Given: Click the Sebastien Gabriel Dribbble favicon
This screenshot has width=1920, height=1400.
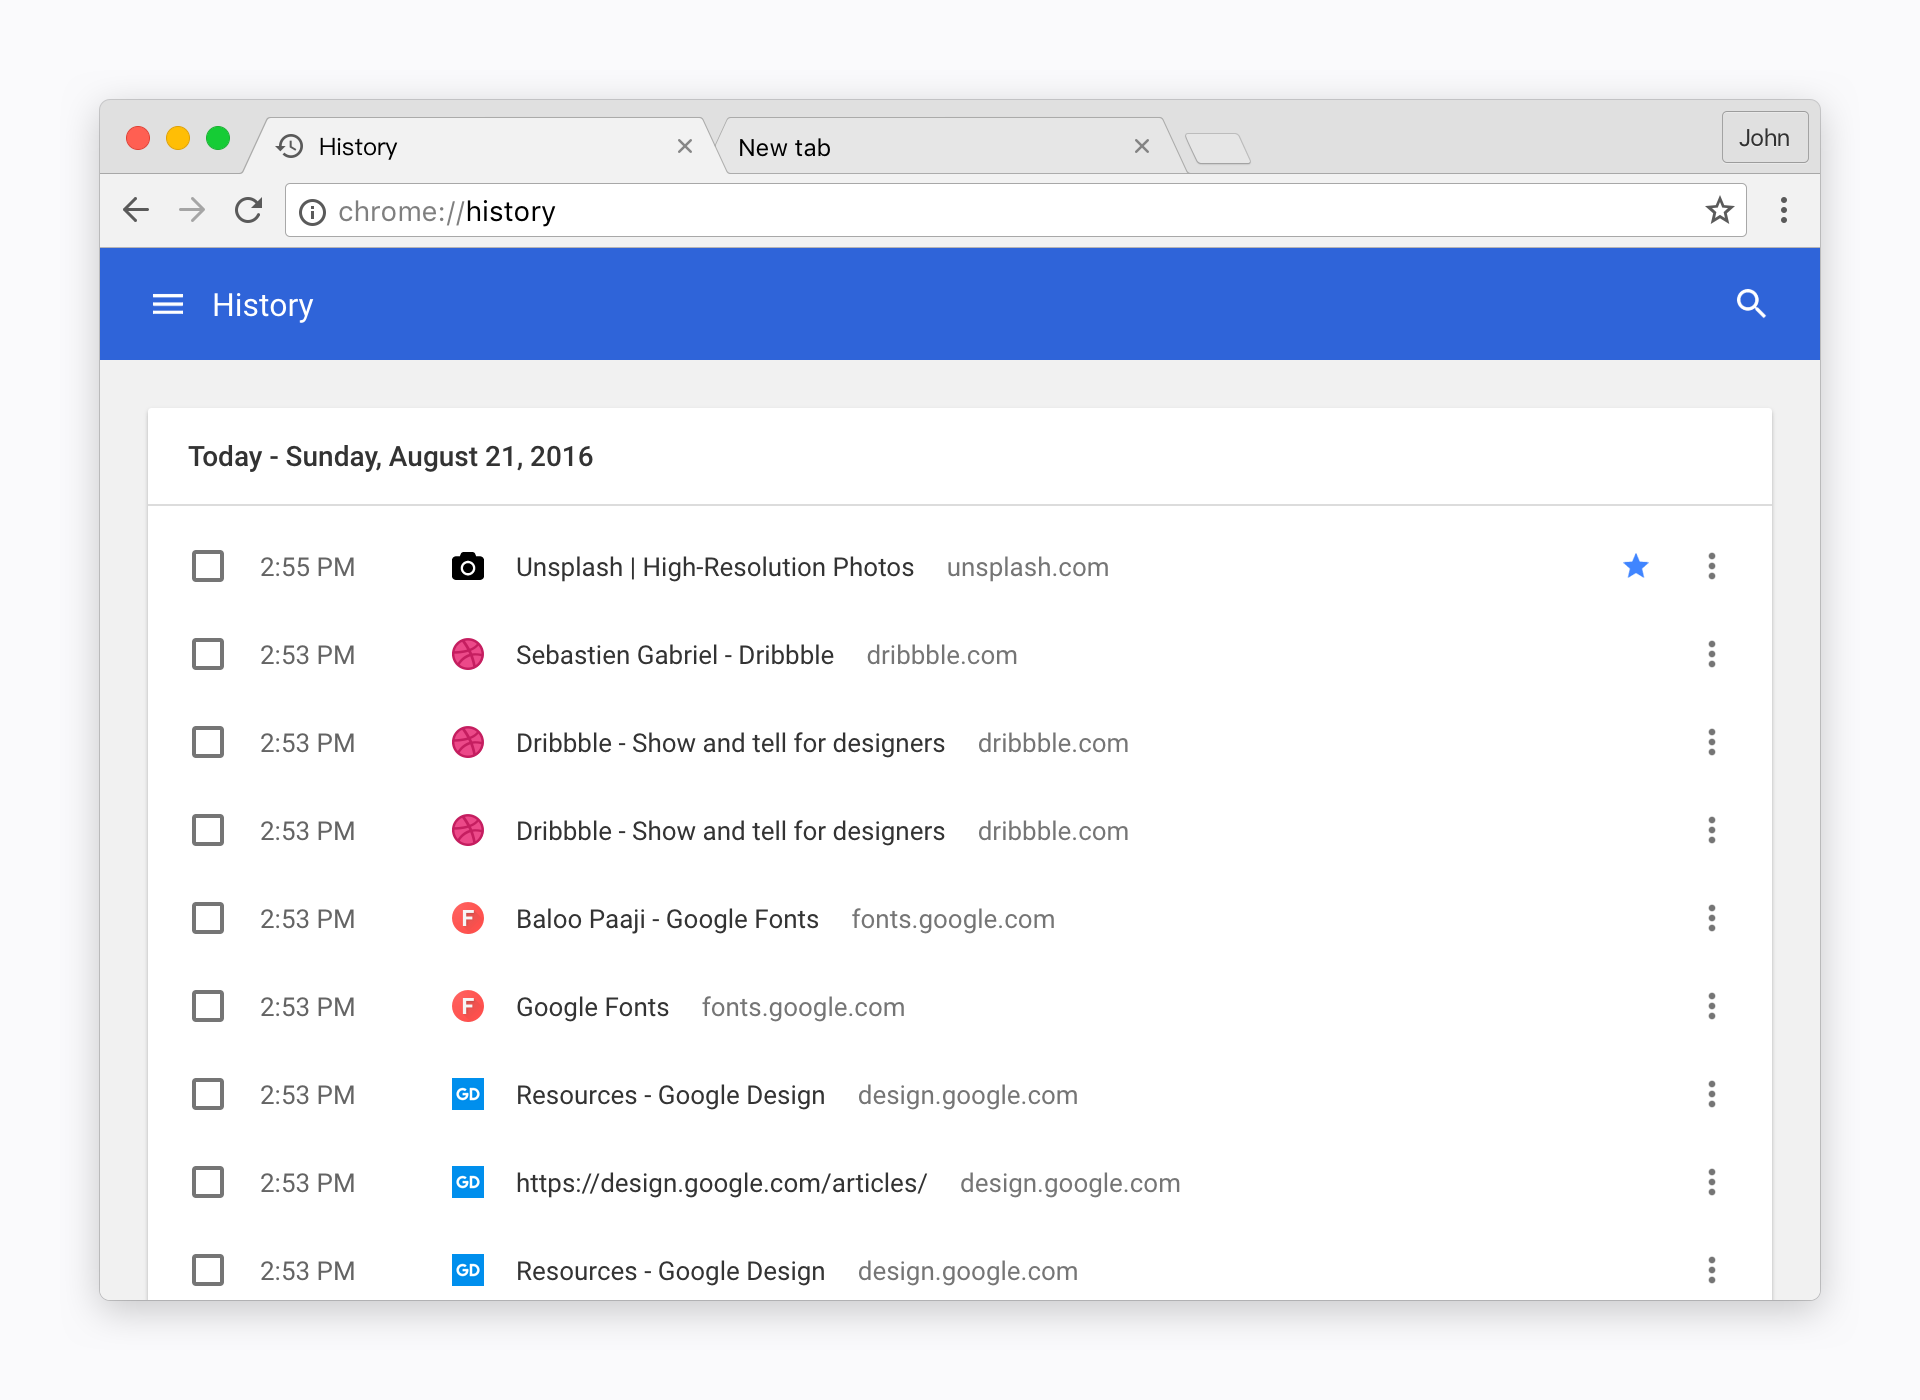Looking at the screenshot, I should click(x=468, y=654).
